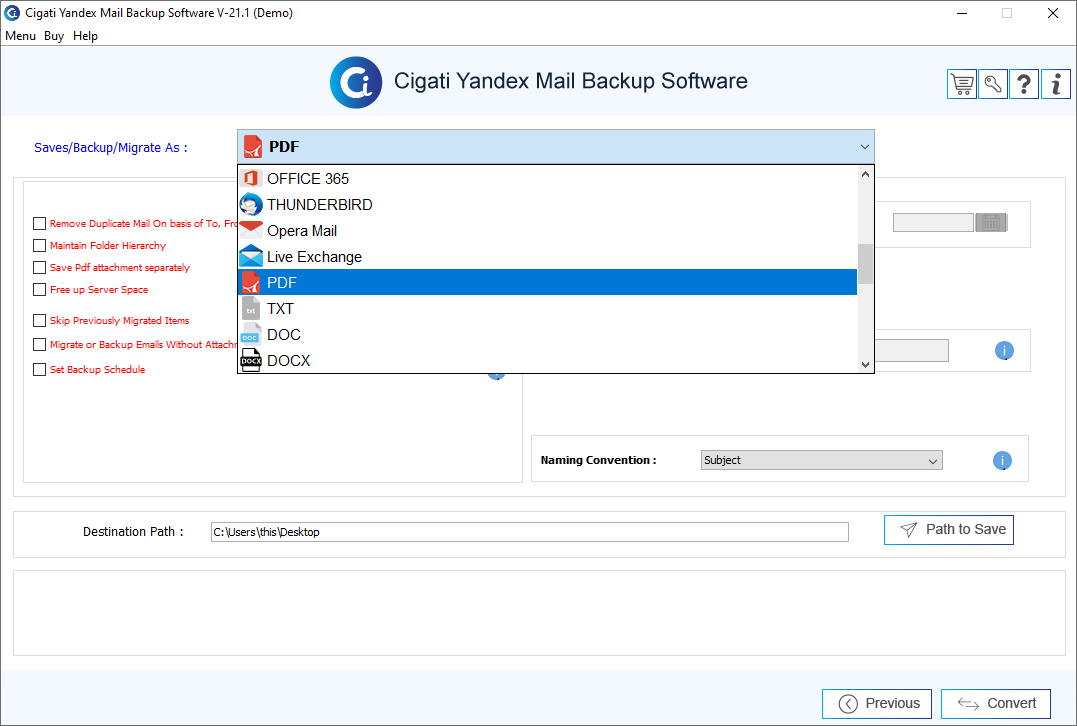The image size is (1077, 726).
Task: Click the DOC file icon in list
Action: 251,335
